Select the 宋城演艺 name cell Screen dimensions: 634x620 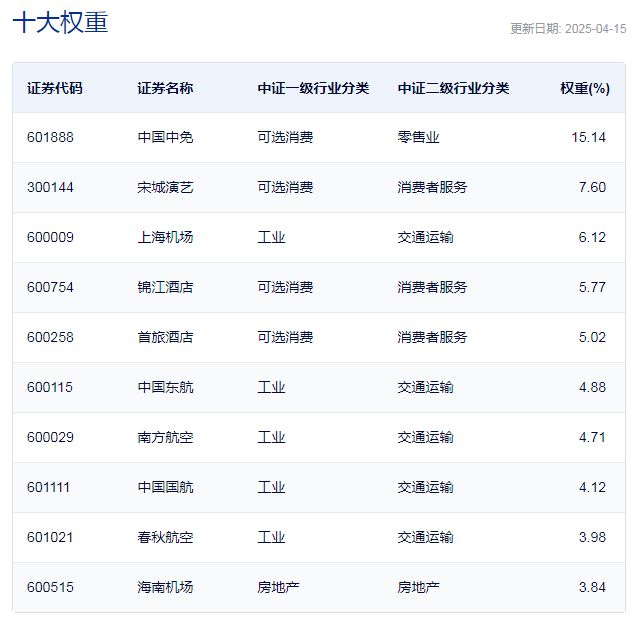(165, 187)
